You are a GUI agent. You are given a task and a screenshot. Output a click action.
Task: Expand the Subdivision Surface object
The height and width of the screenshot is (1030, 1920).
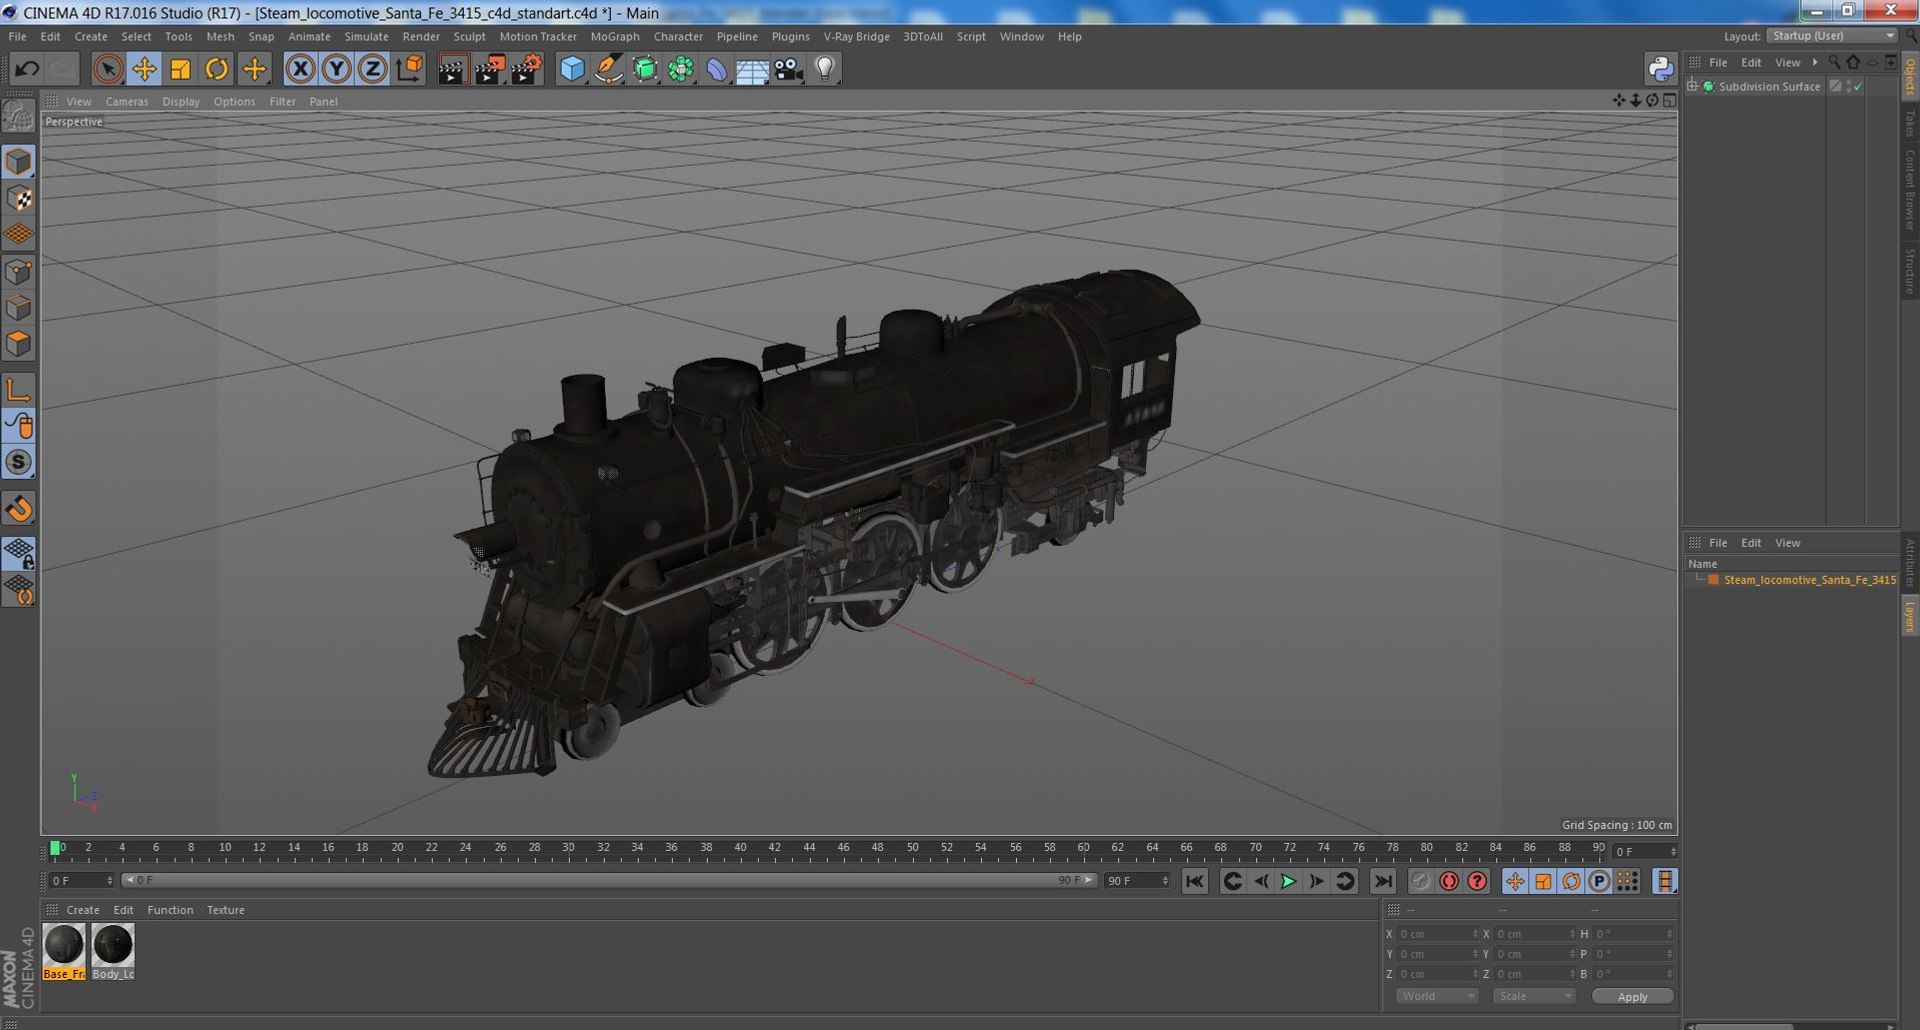1693,86
